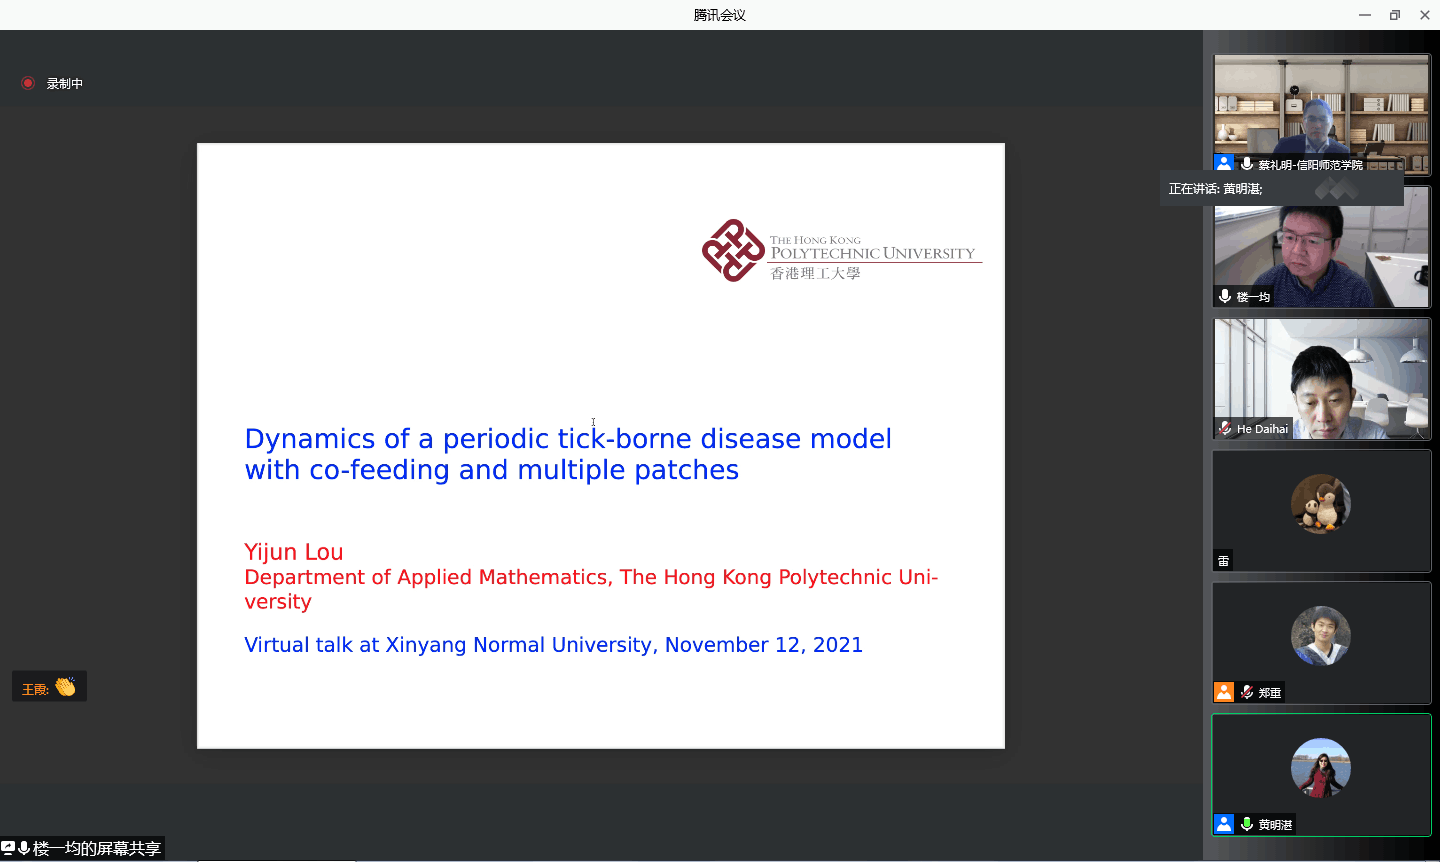
Task: Select He Daihai's video thumbnail
Action: (1321, 378)
